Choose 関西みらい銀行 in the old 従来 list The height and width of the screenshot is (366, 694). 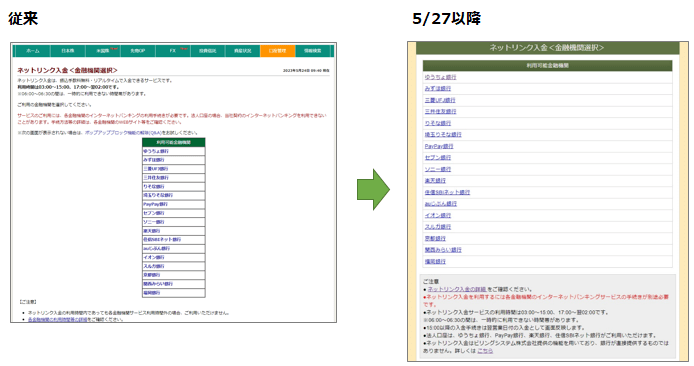tap(158, 284)
